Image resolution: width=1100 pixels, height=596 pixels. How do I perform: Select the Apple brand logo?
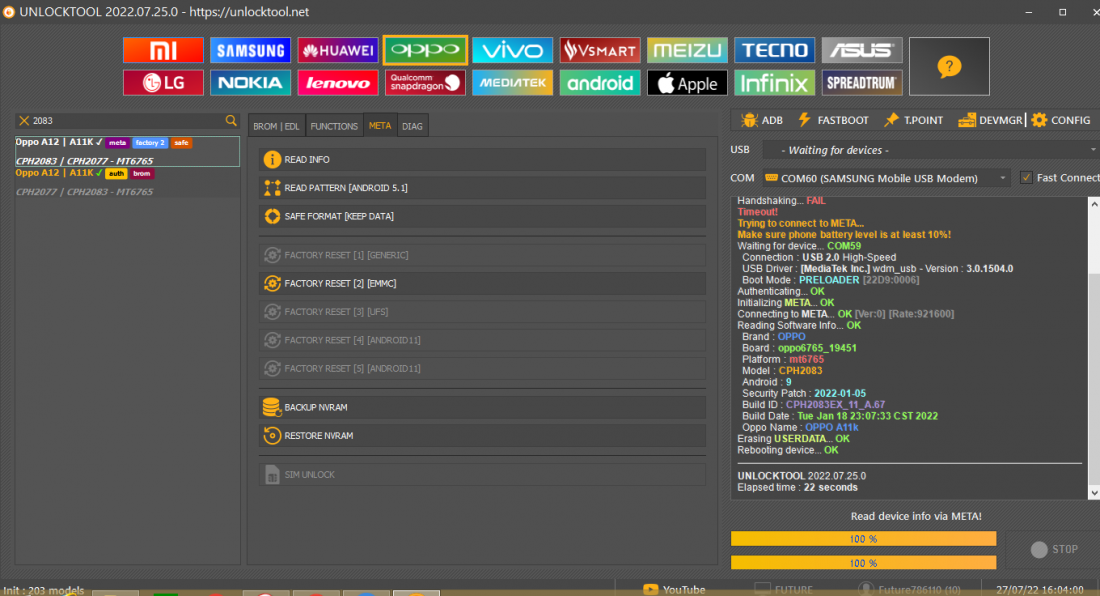click(x=687, y=83)
